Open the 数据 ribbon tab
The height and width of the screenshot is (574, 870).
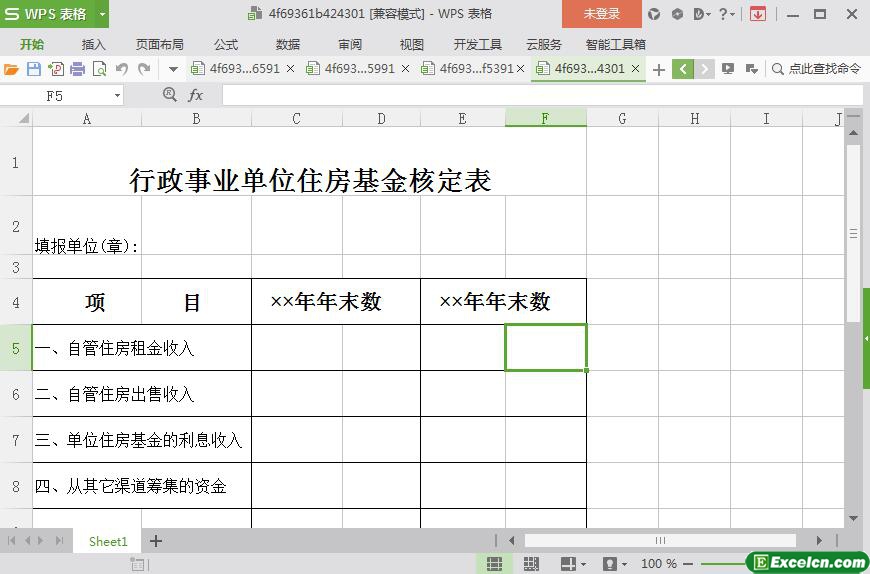pyautogui.click(x=288, y=44)
